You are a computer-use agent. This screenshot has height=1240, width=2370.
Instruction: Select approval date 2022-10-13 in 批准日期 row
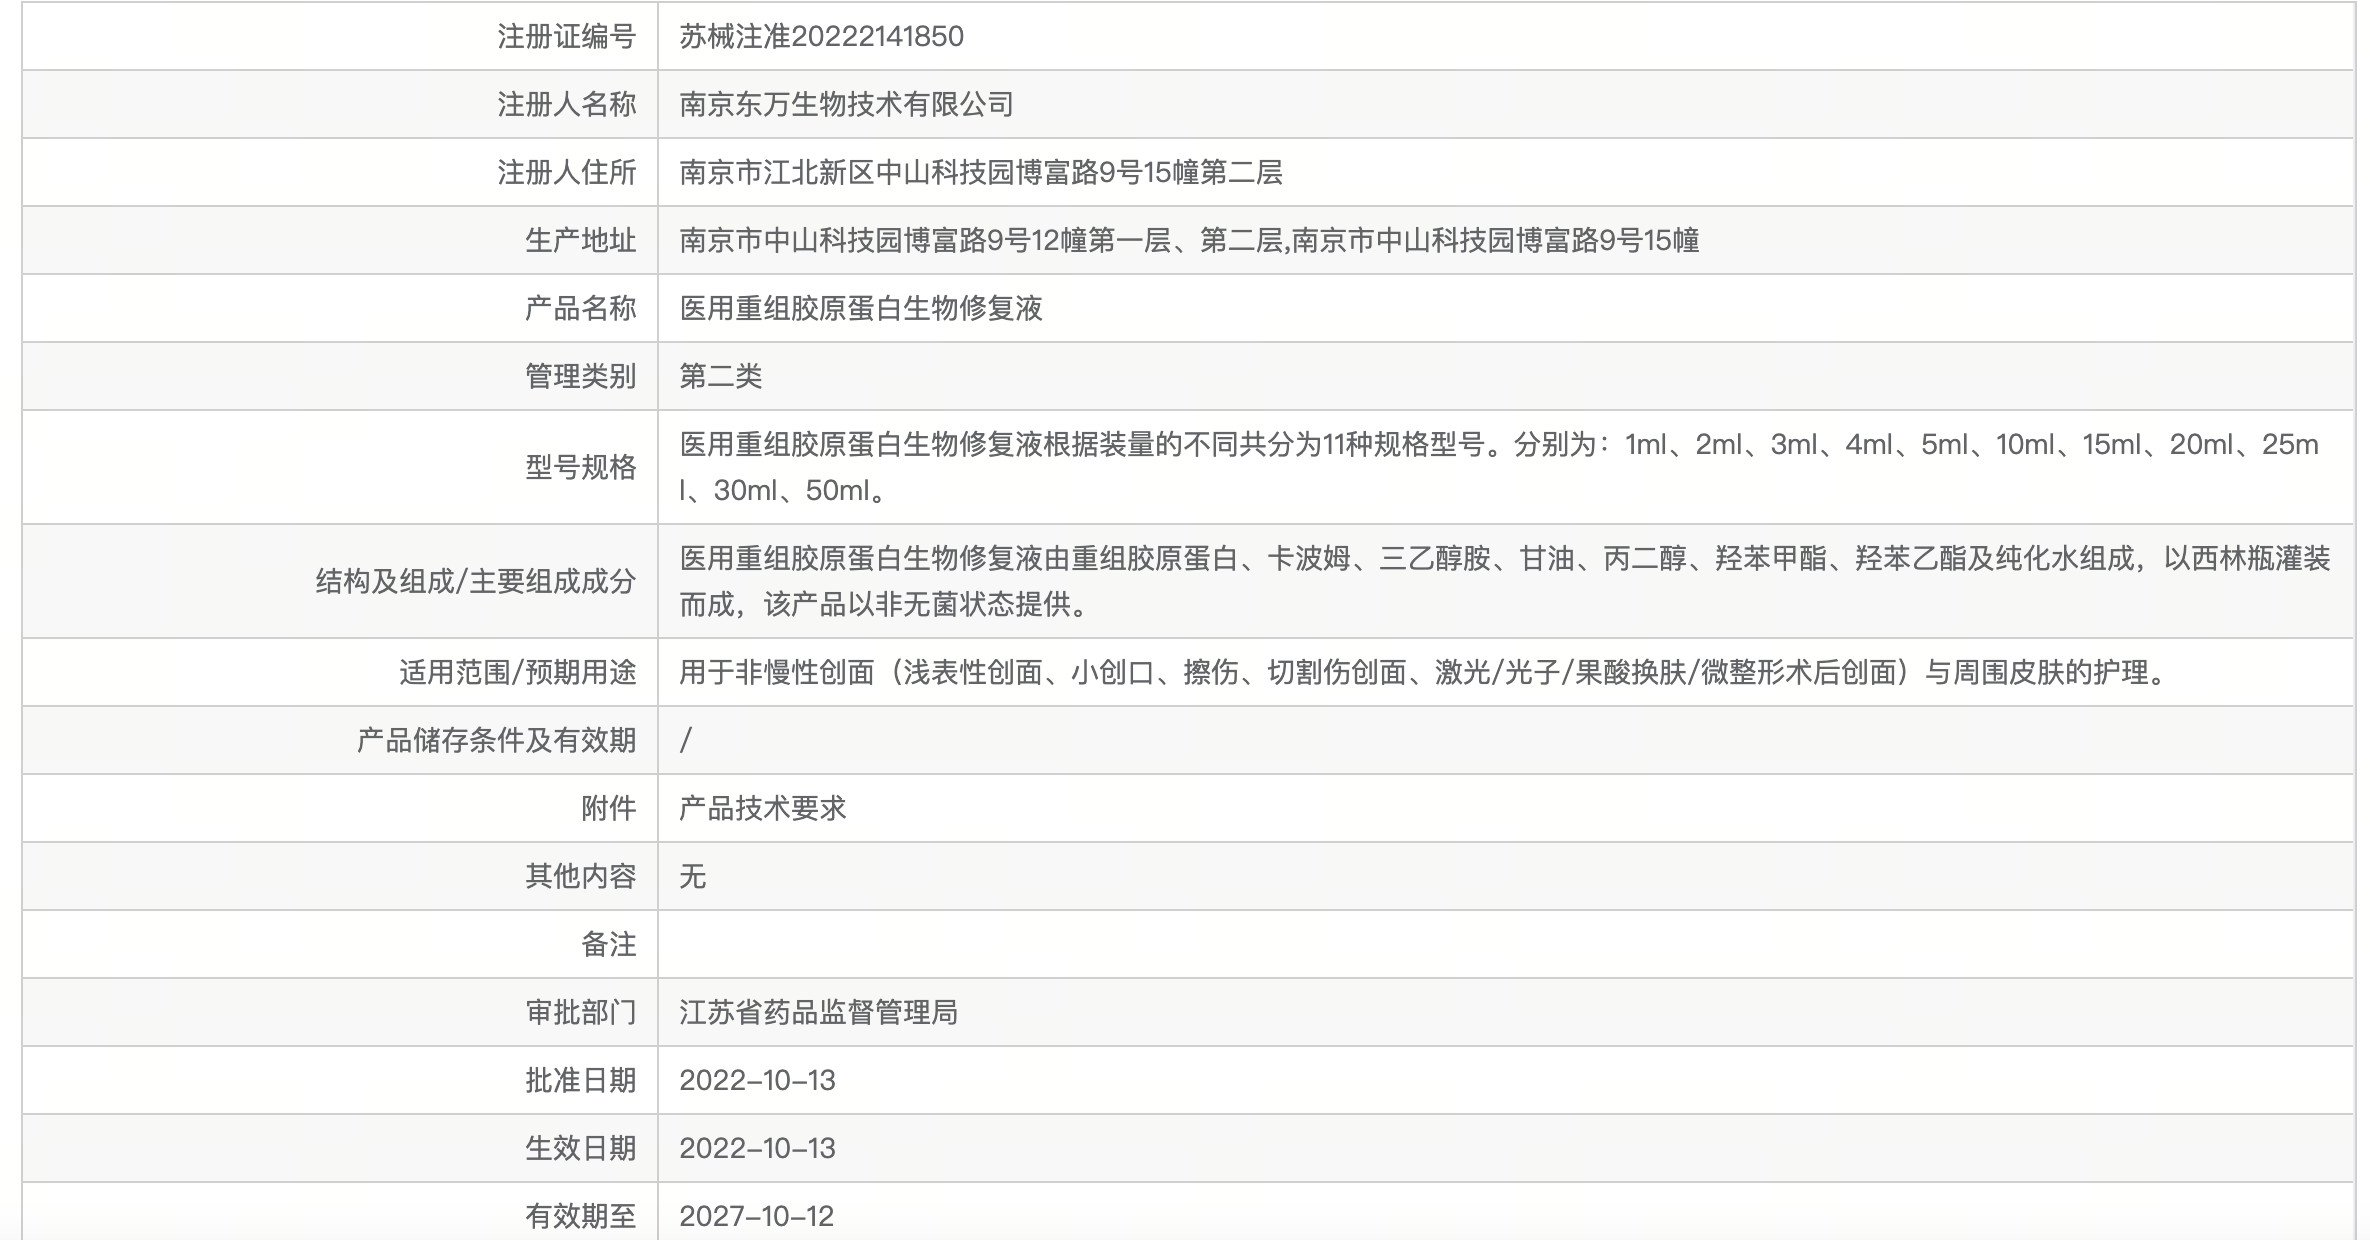757,1080
